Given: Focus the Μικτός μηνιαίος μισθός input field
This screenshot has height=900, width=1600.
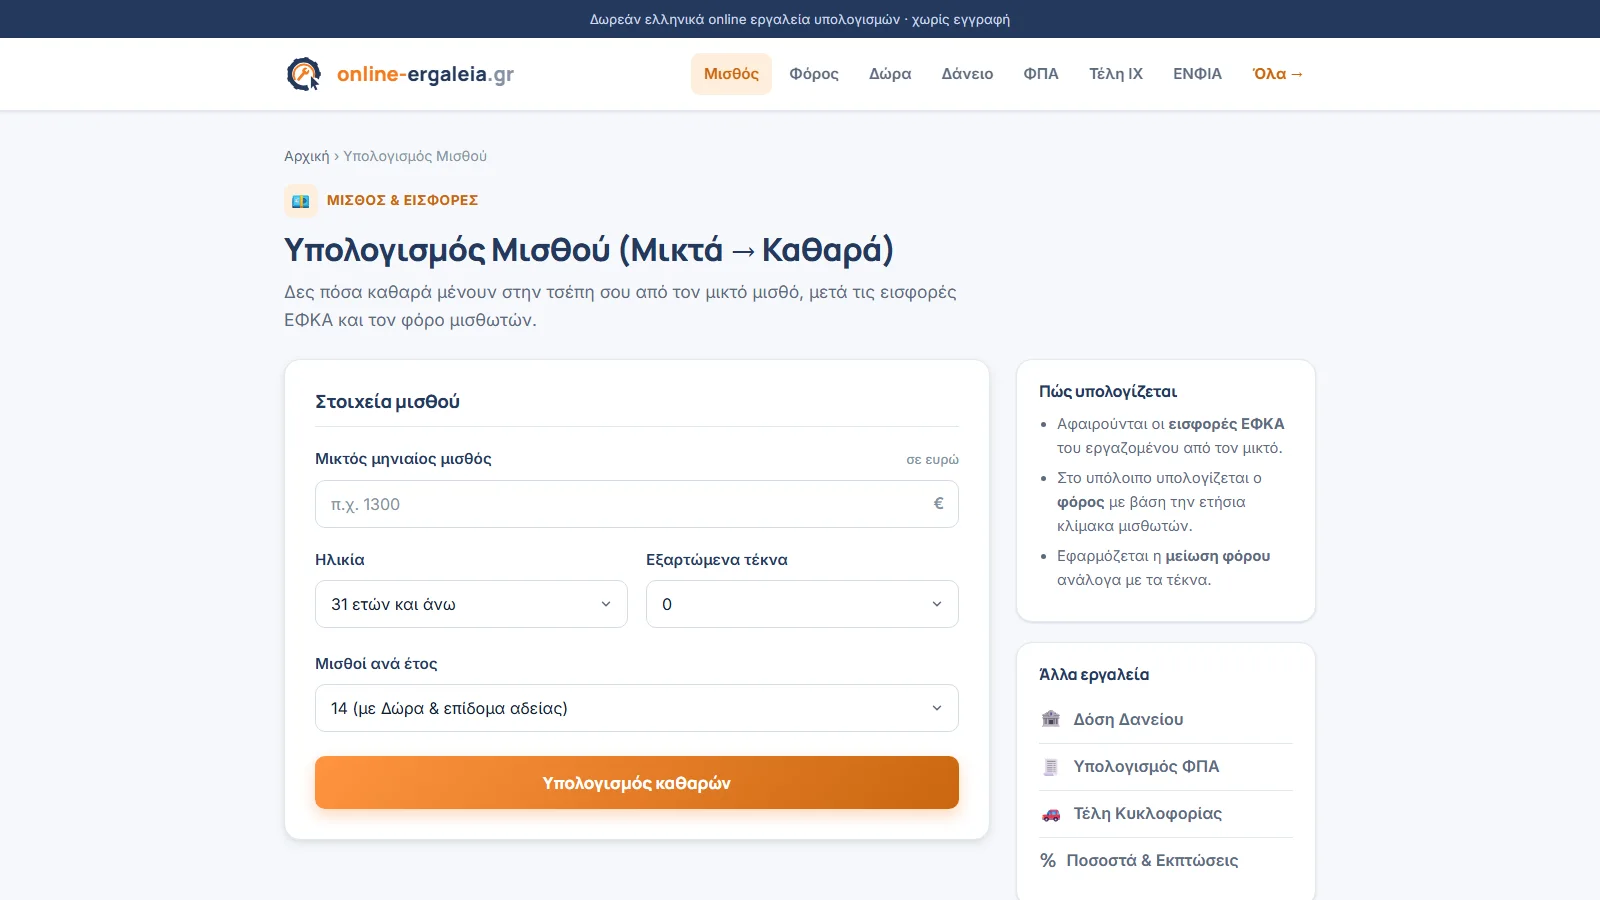Looking at the screenshot, I should point(637,504).
